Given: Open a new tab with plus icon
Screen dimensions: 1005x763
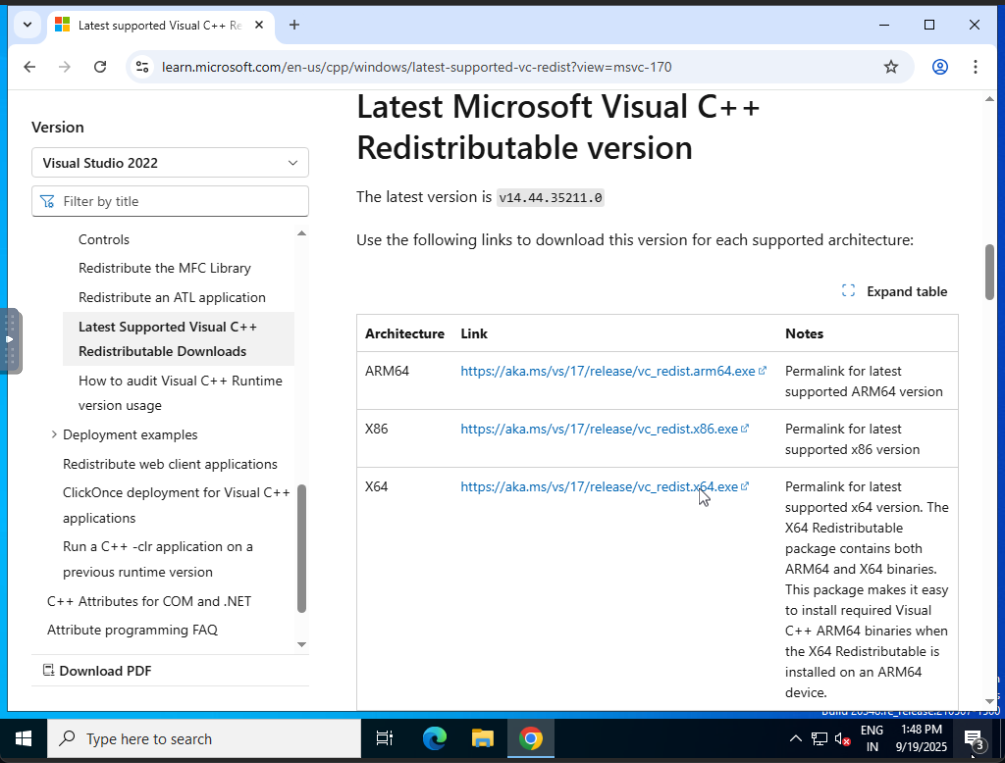Looking at the screenshot, I should 294,25.
